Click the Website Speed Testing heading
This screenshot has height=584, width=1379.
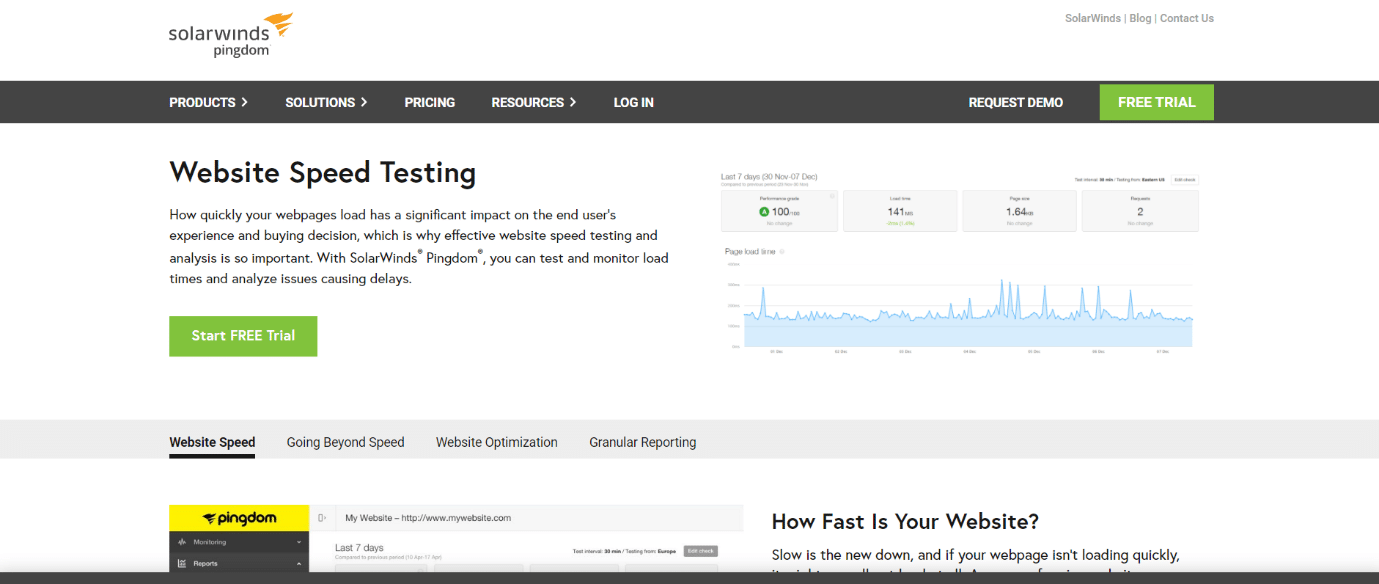(322, 173)
